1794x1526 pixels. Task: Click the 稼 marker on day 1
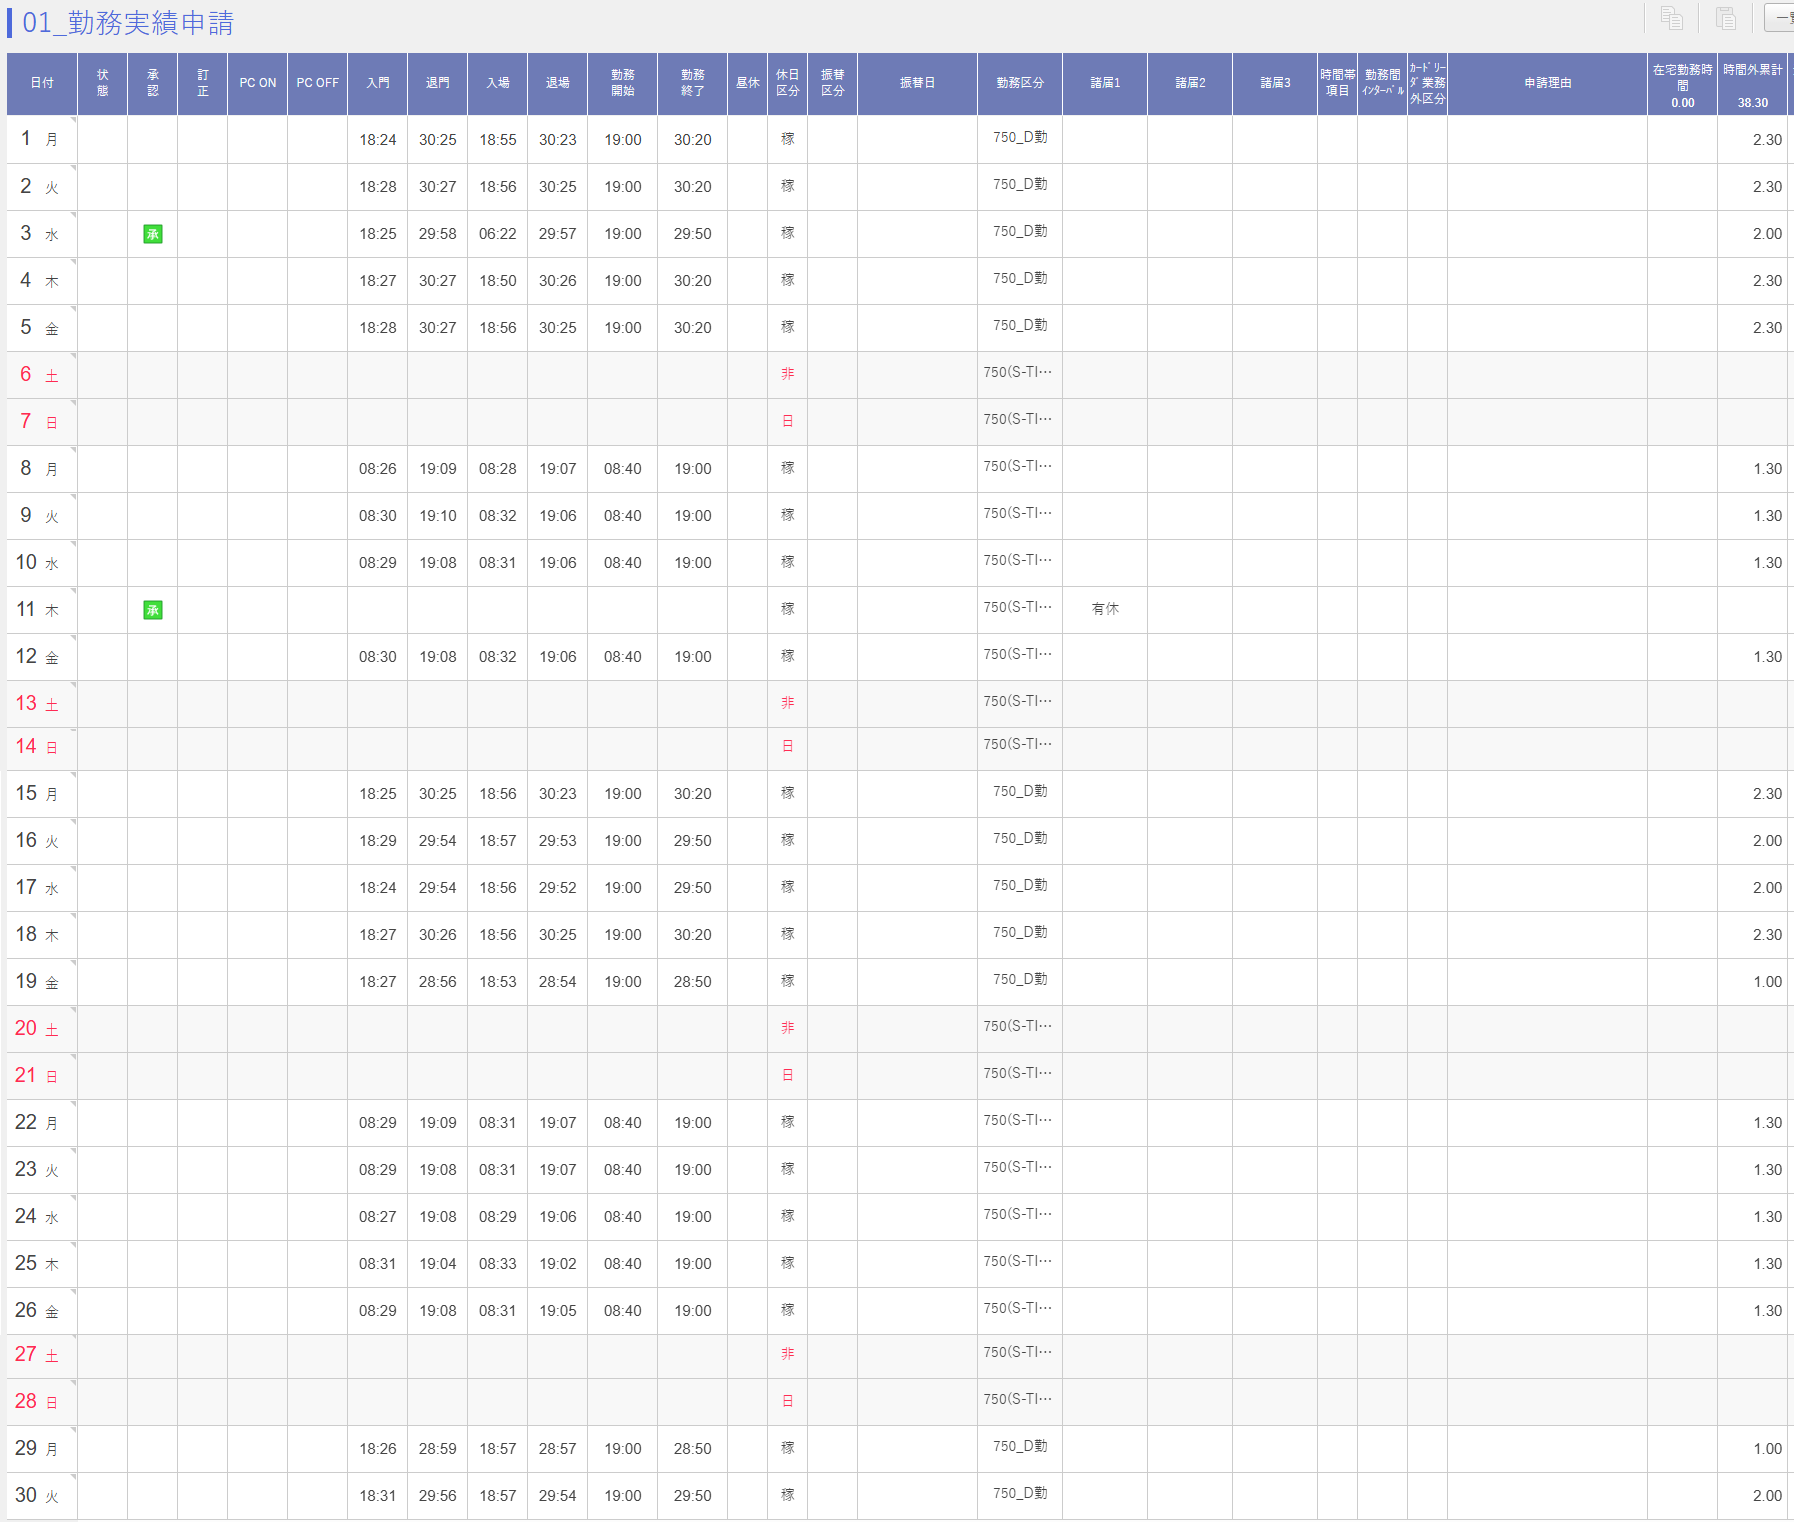pyautogui.click(x=787, y=139)
